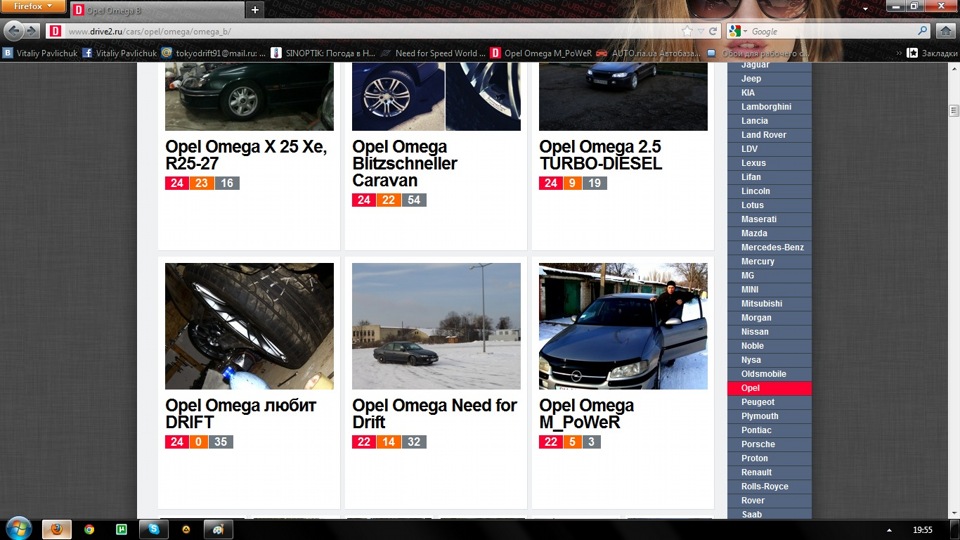Viewport: 960px width, 540px height.
Task: Click the gray 54 badge under Blitzschneller Caravan
Action: [414, 200]
